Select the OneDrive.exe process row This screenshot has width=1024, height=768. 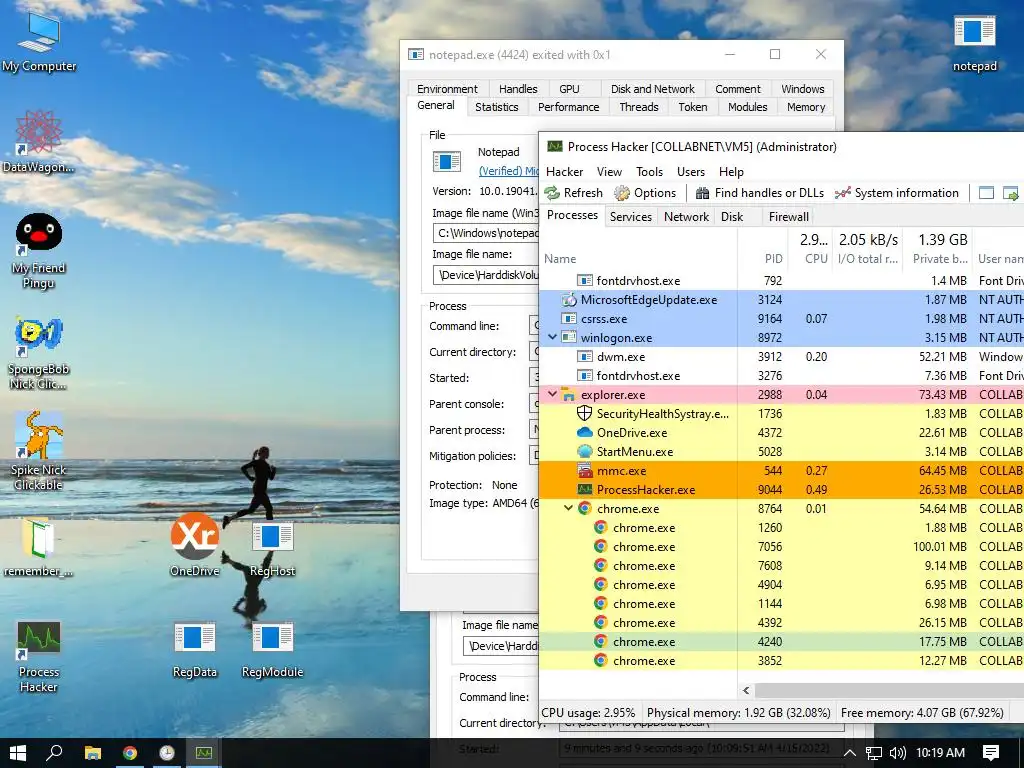coord(781,433)
